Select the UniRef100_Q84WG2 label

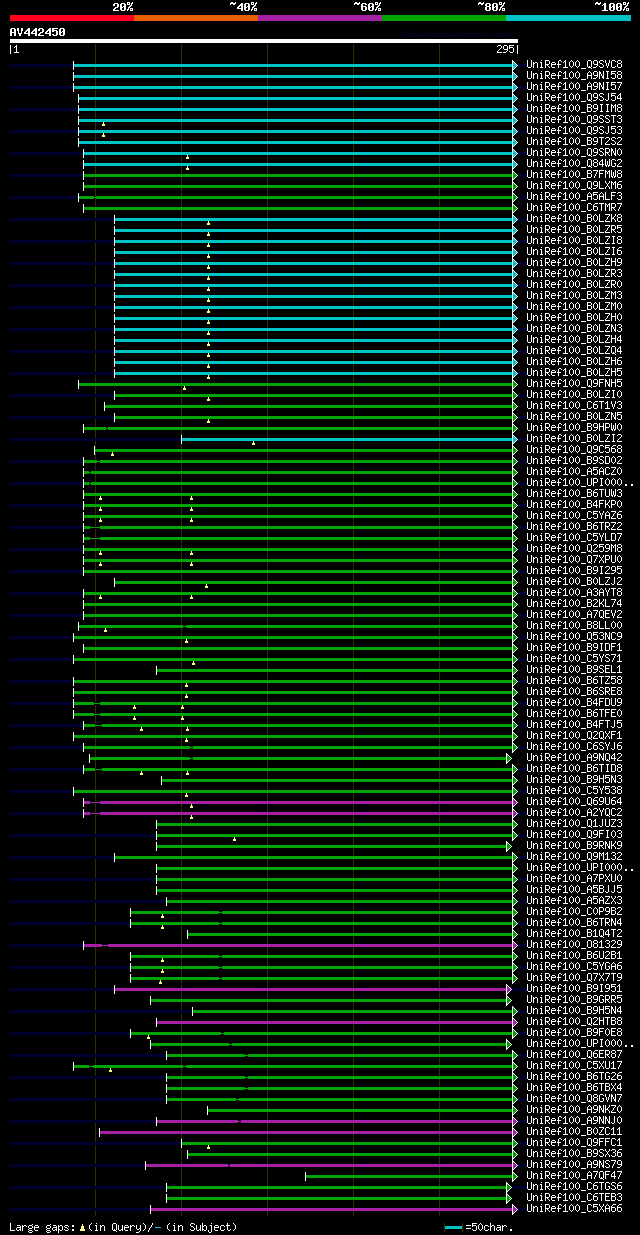(574, 163)
